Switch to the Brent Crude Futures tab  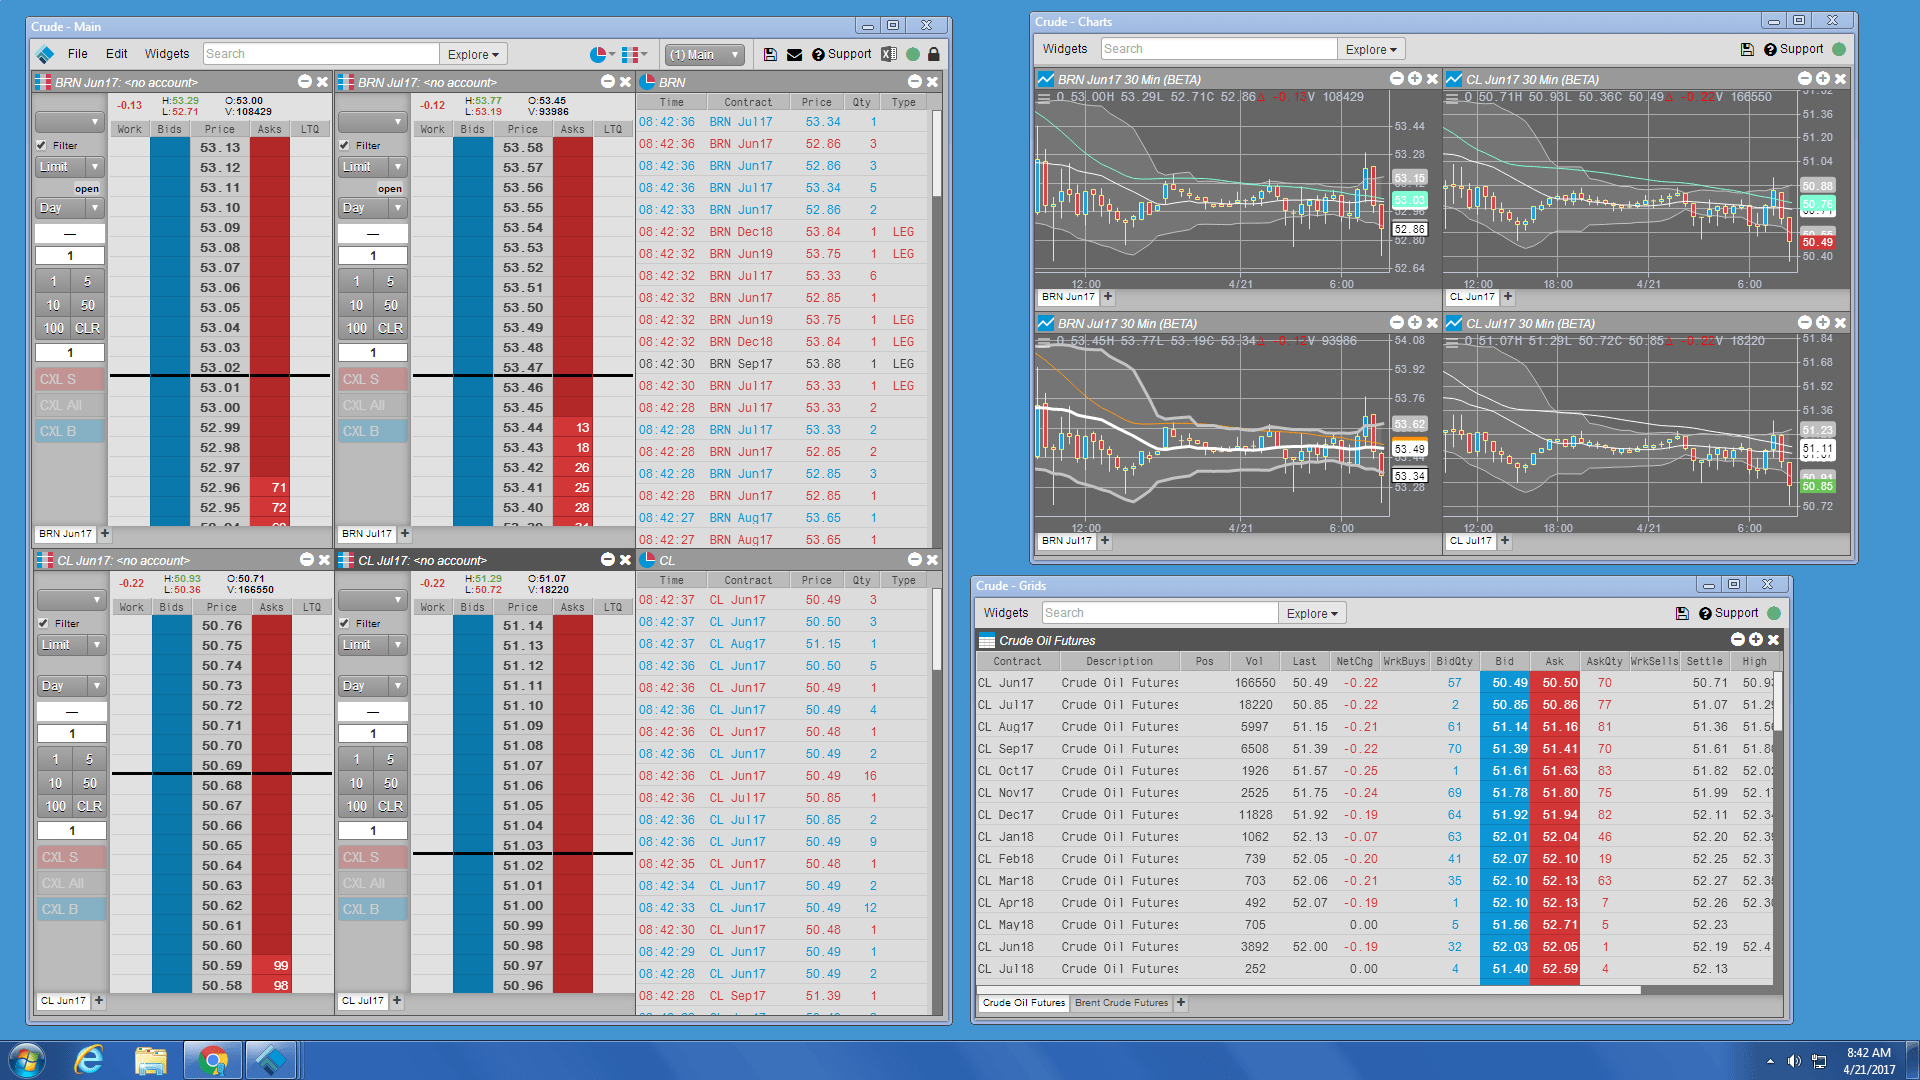coord(1121,1003)
